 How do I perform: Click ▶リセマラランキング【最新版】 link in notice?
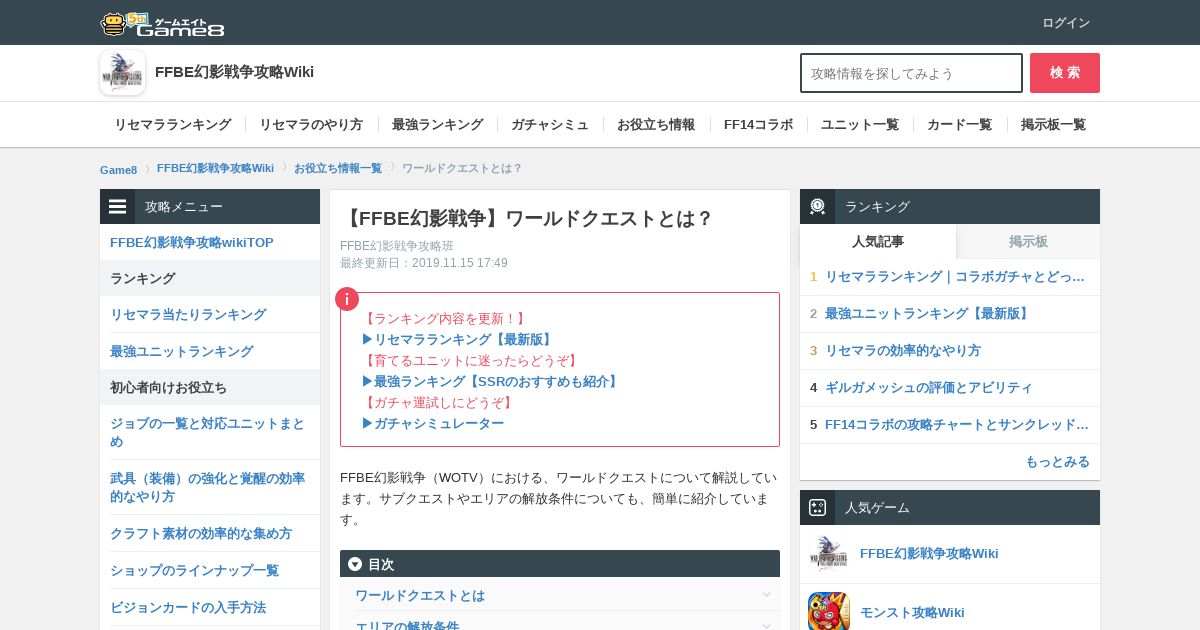pos(458,339)
